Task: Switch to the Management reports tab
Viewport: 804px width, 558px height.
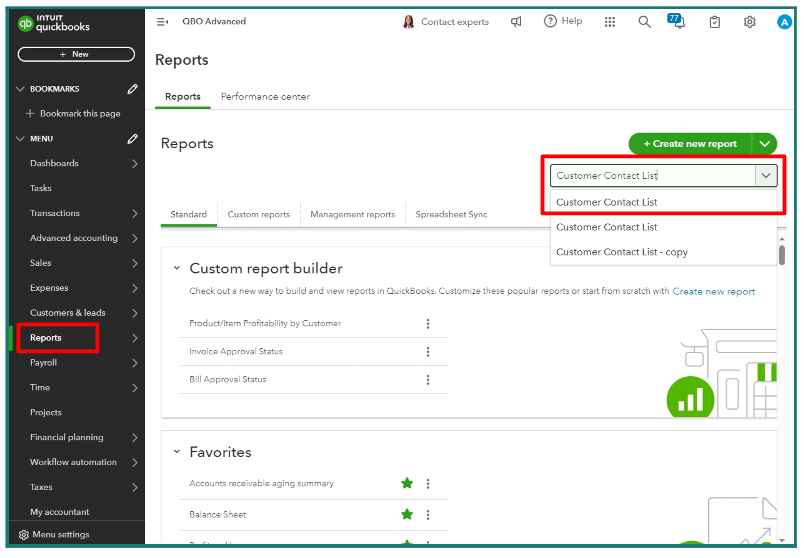Action: tap(353, 214)
